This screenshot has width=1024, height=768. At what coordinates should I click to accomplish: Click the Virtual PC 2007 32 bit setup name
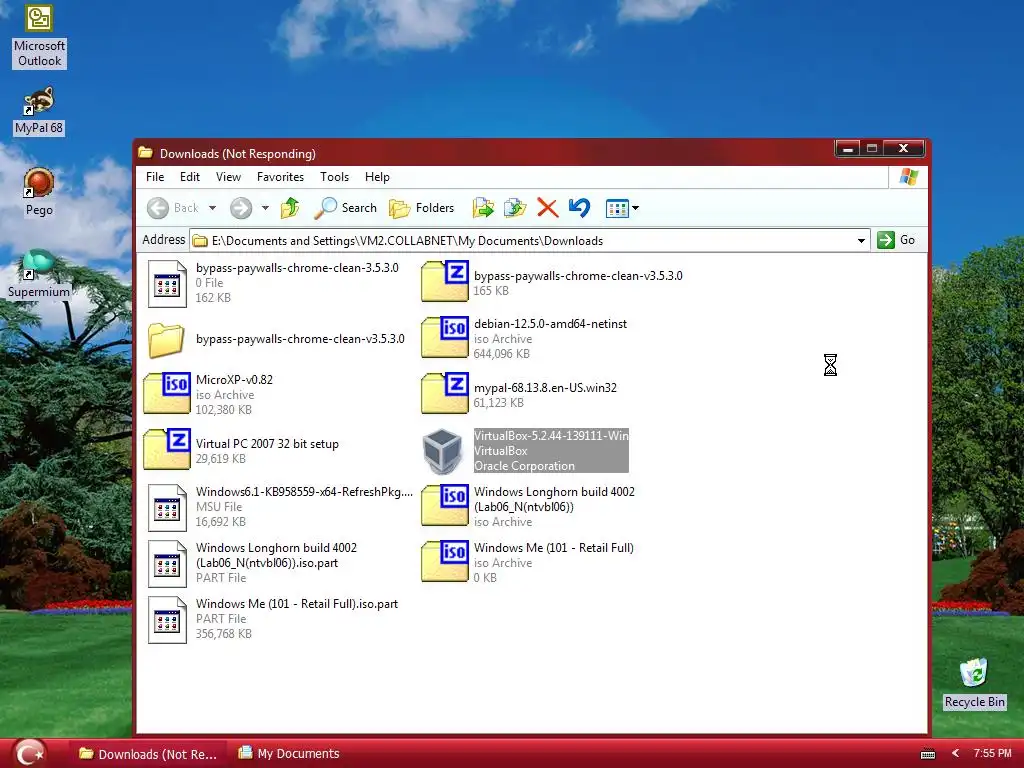coord(267,444)
